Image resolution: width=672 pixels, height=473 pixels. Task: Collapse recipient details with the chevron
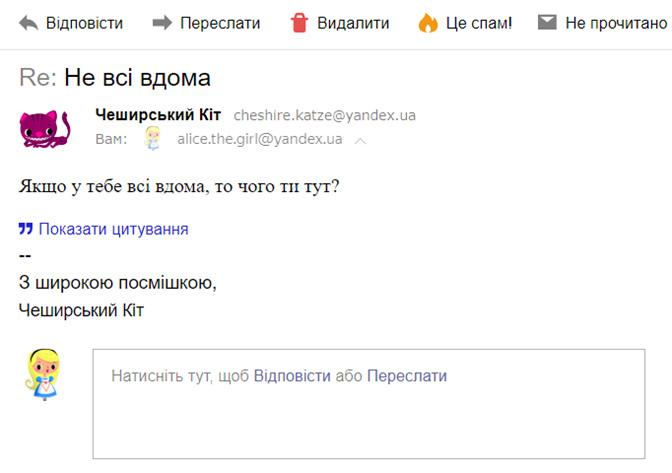tap(360, 141)
